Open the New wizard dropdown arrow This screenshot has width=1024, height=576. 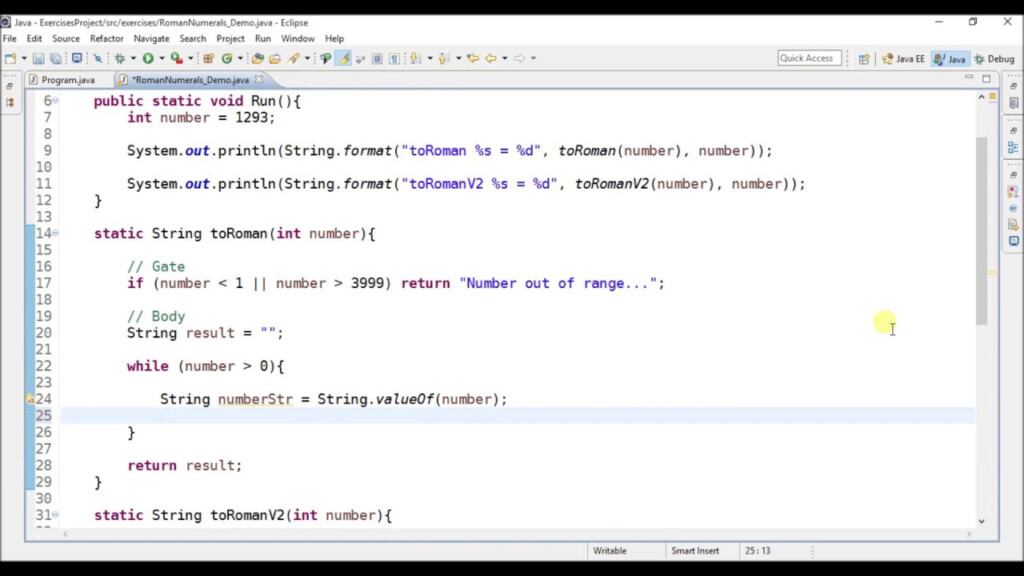coord(24,59)
